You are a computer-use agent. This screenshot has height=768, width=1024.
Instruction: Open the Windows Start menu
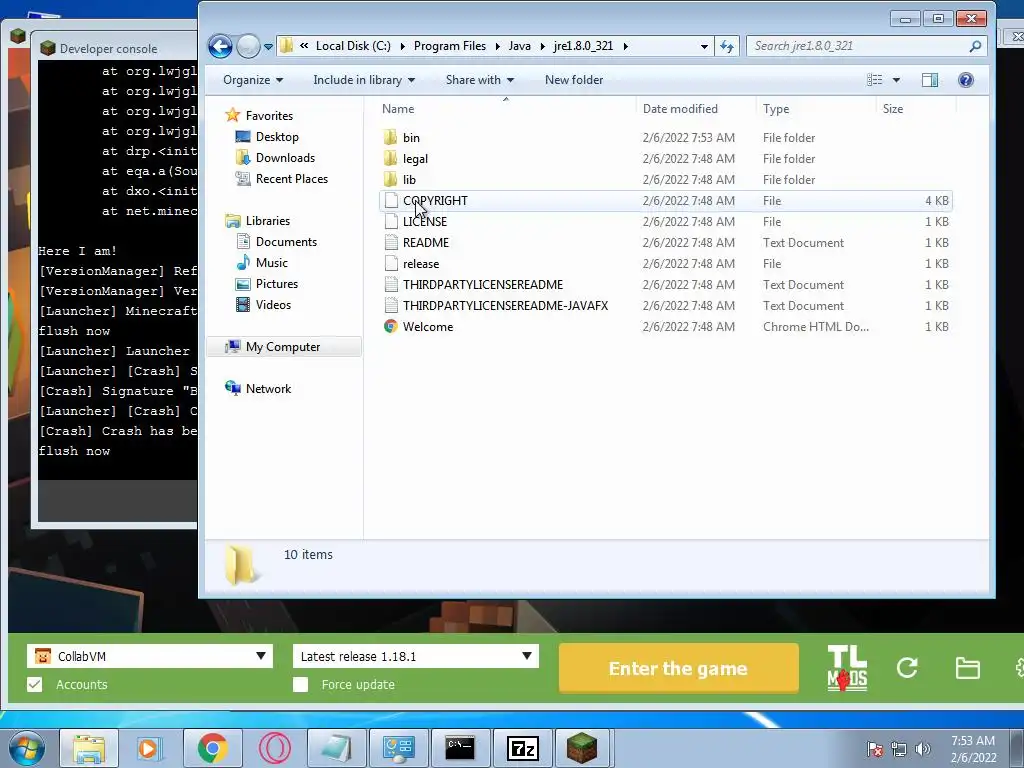[27, 748]
